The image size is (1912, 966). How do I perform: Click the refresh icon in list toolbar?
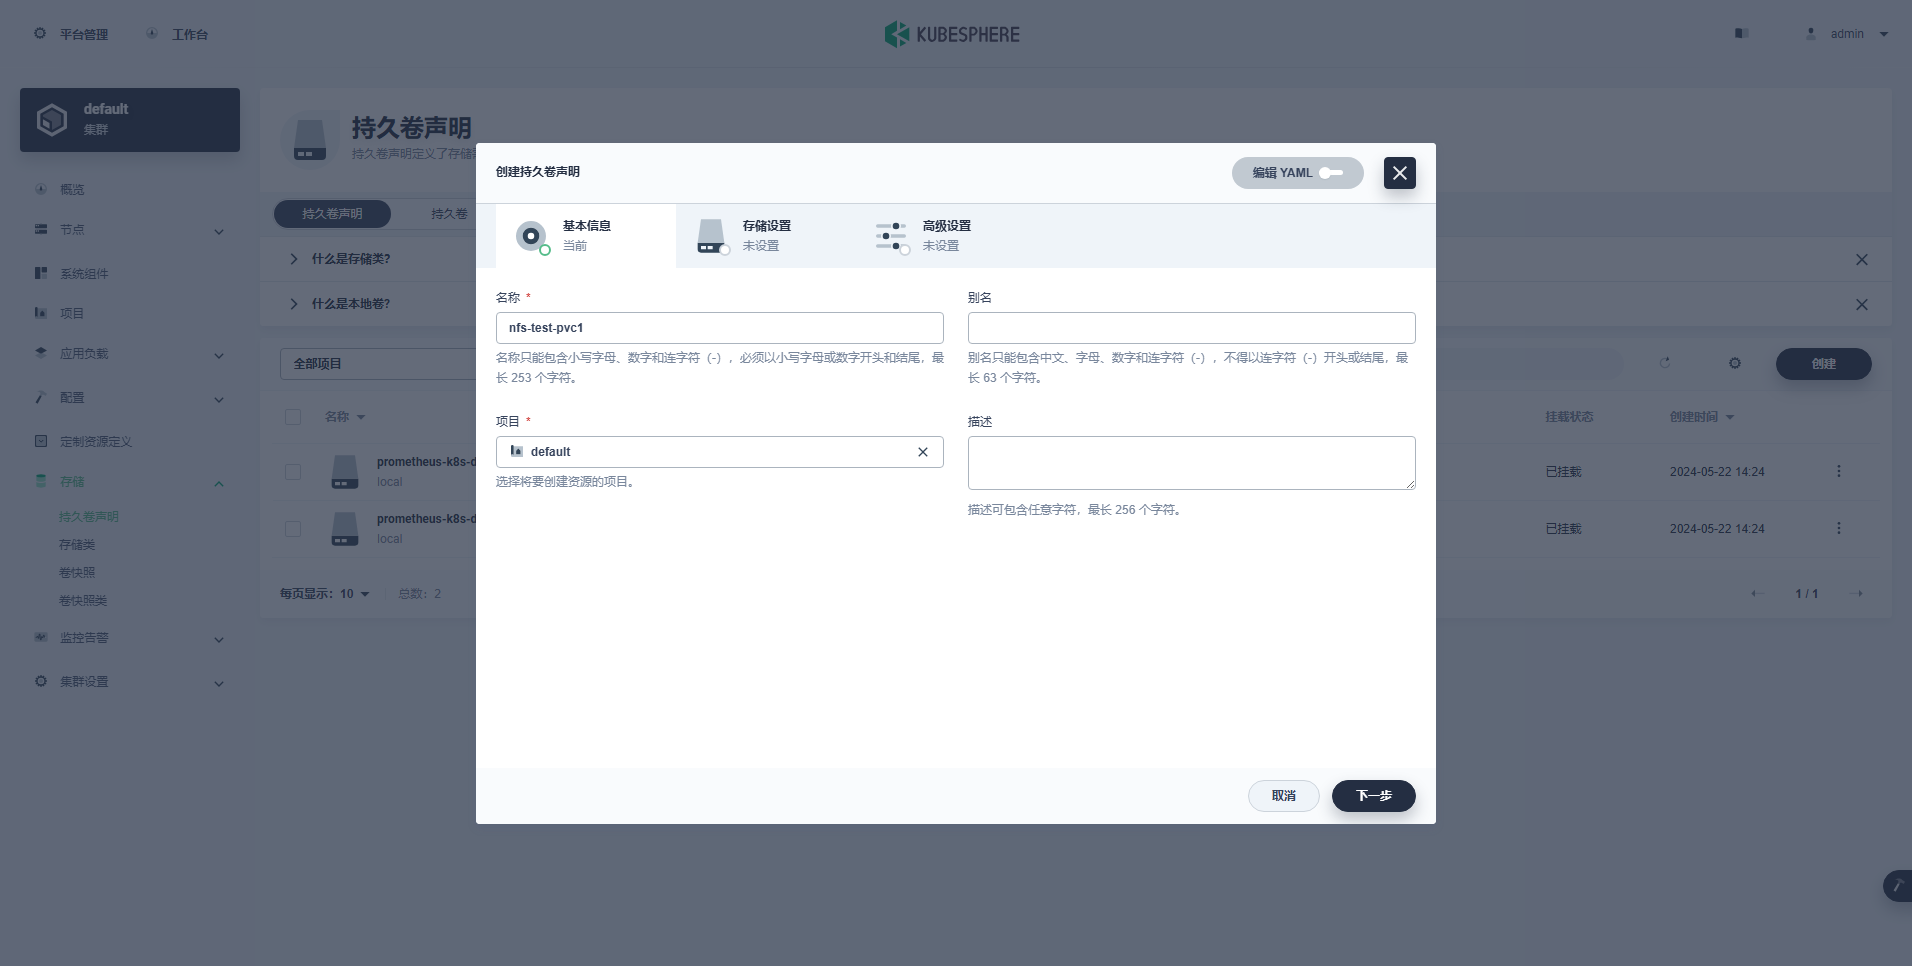[x=1665, y=363]
